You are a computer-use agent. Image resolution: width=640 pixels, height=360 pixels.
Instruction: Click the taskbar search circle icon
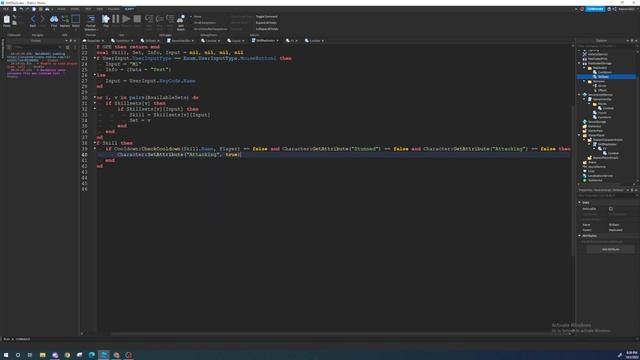[18, 355]
